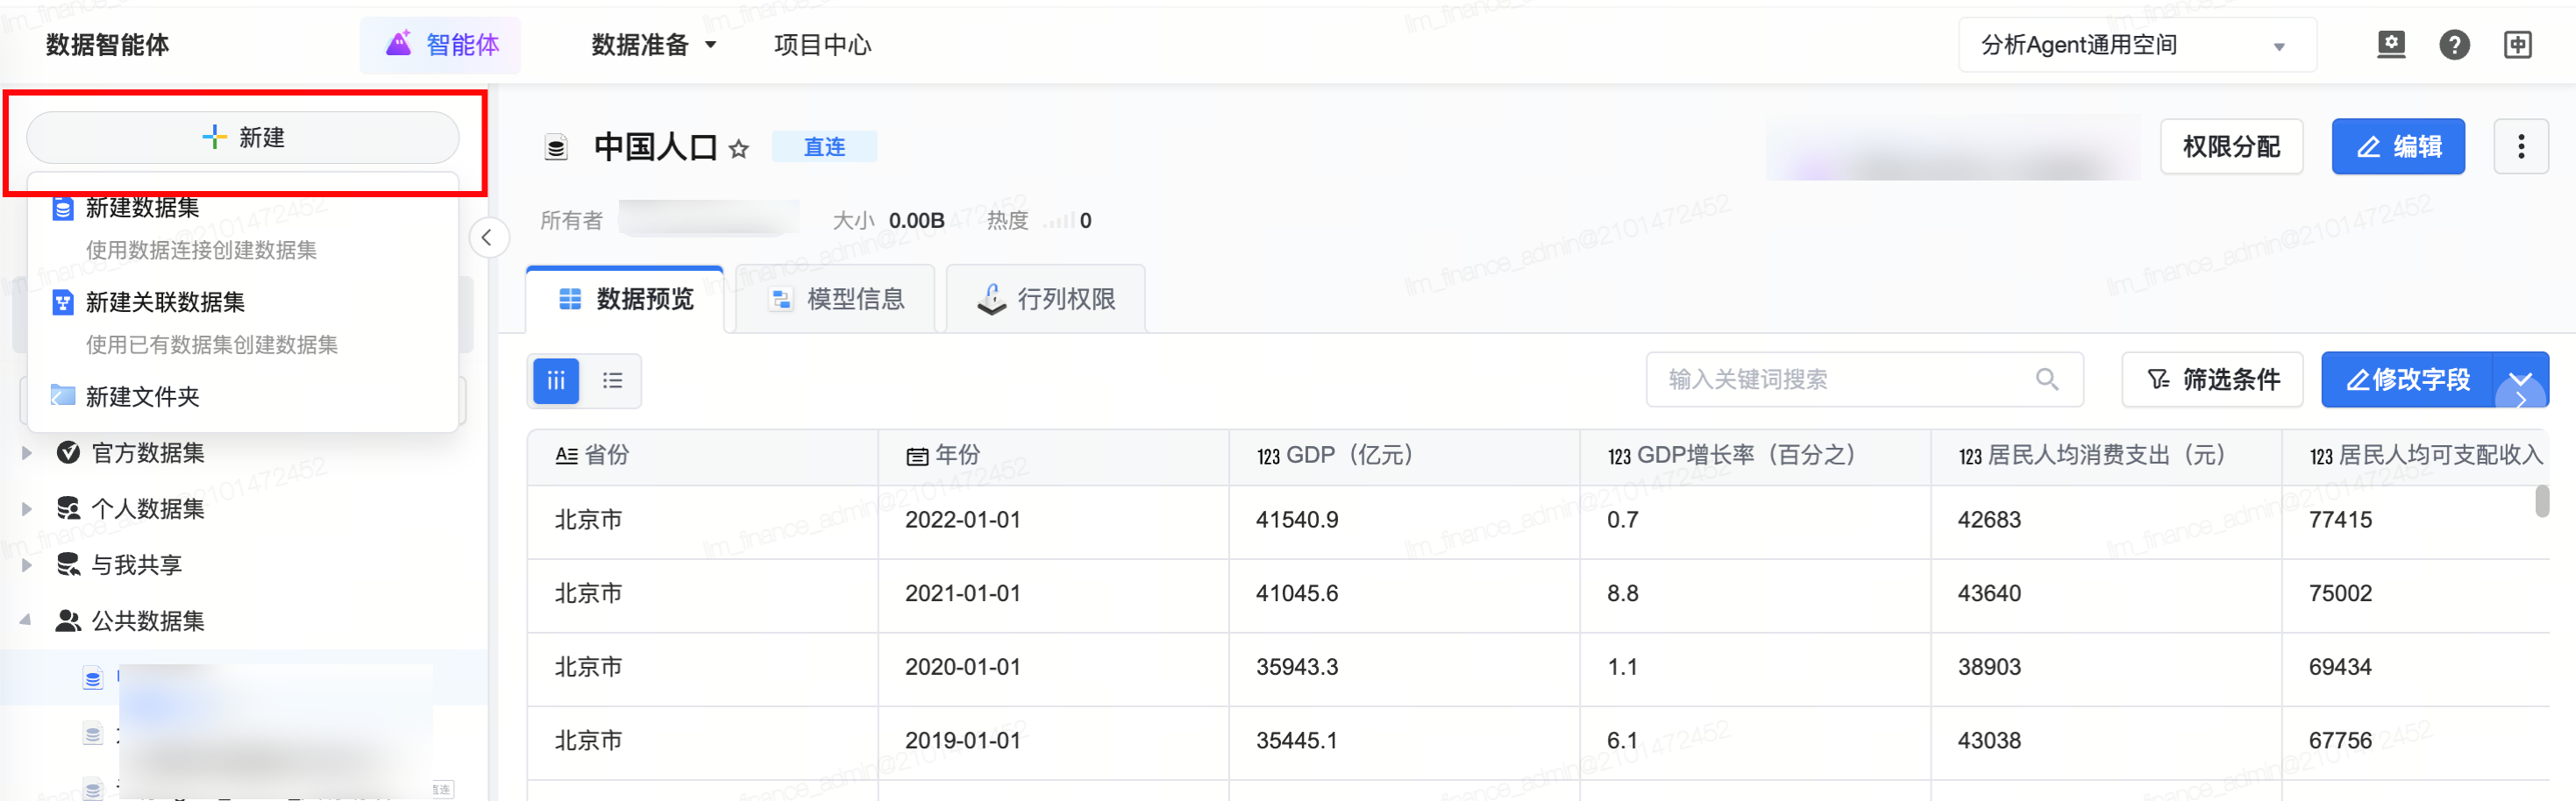Image resolution: width=2576 pixels, height=801 pixels.
Task: Click the grid layout icon at top right
Action: 2517,45
